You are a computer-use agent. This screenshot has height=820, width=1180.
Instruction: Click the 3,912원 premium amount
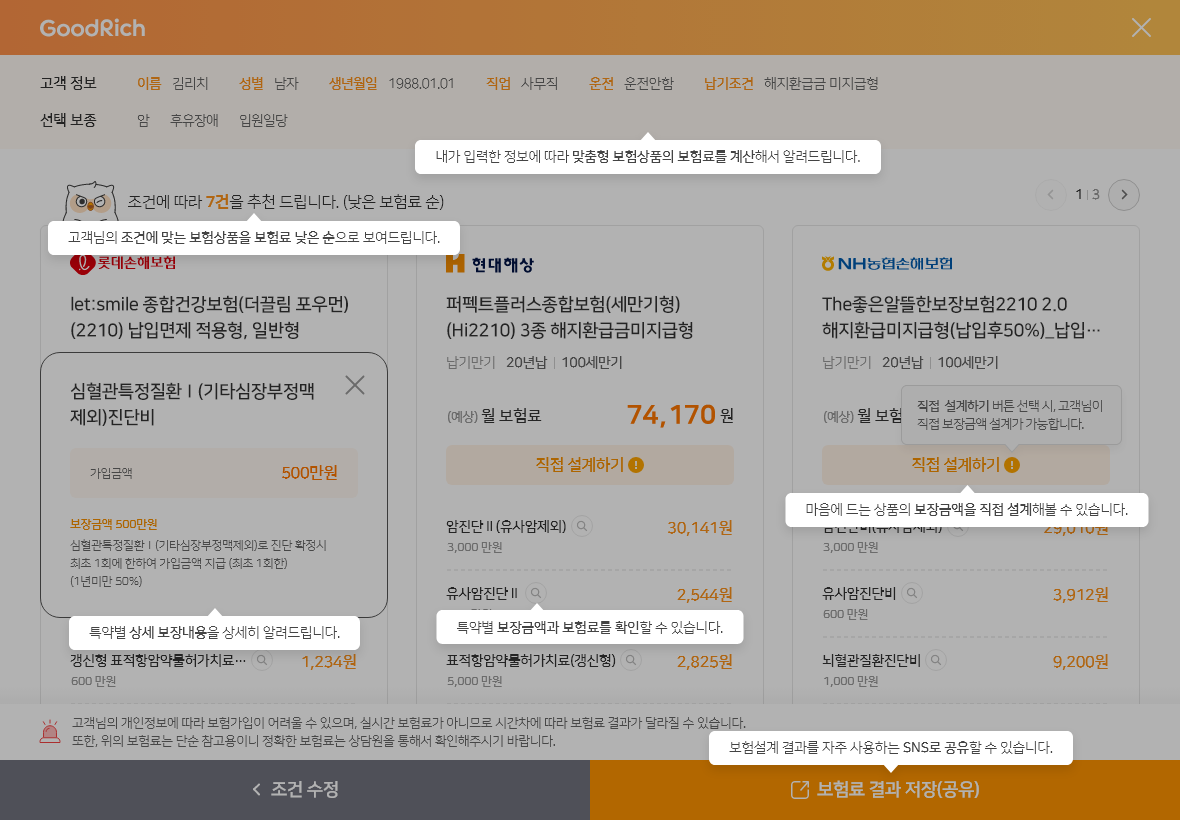(x=1081, y=594)
